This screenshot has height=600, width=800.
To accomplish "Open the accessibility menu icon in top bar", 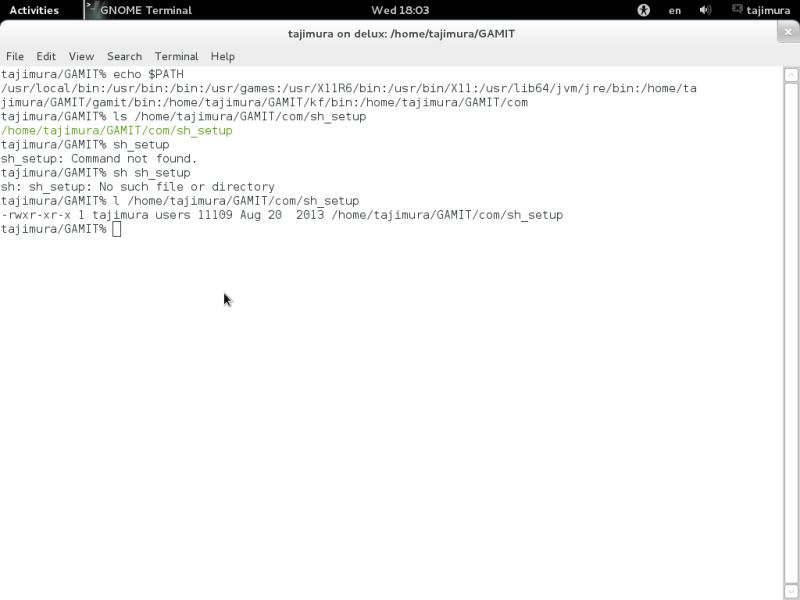I will [x=644, y=10].
